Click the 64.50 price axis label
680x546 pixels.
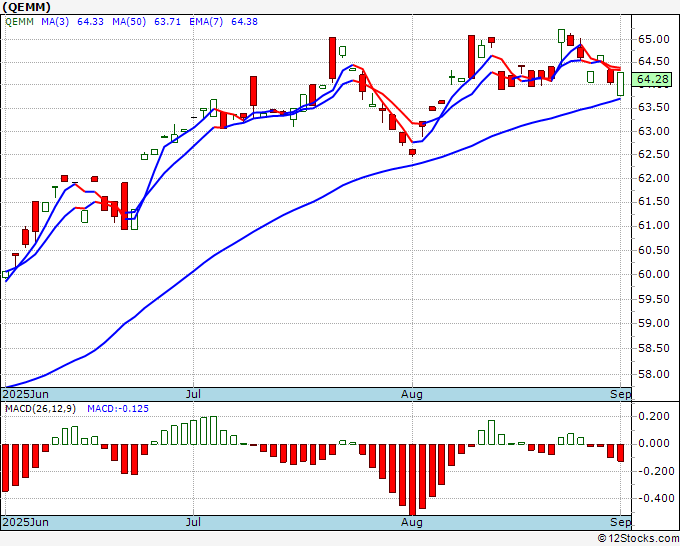(654, 62)
